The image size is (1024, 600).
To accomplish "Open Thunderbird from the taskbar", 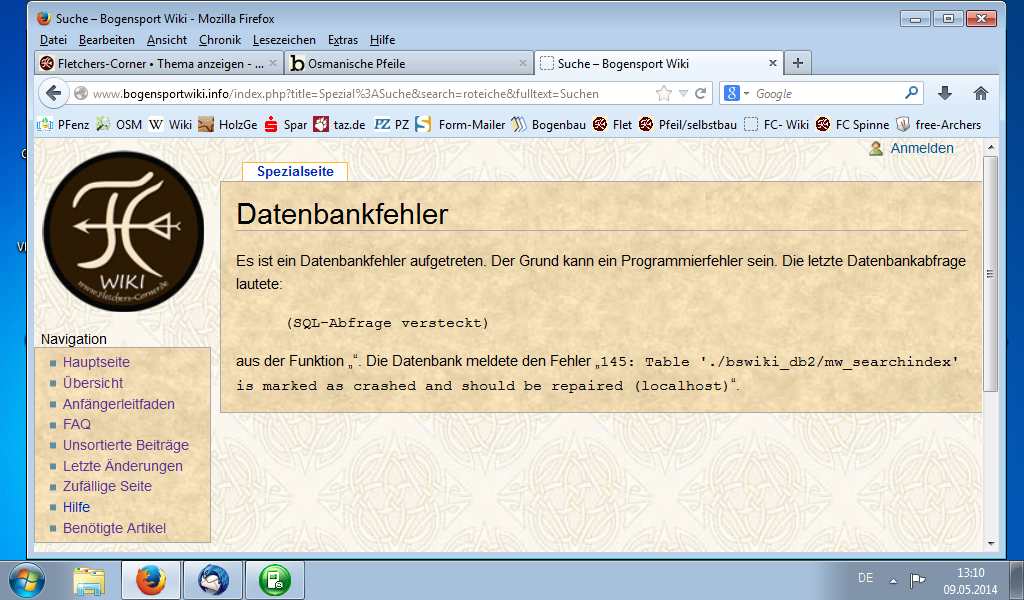I will point(213,580).
